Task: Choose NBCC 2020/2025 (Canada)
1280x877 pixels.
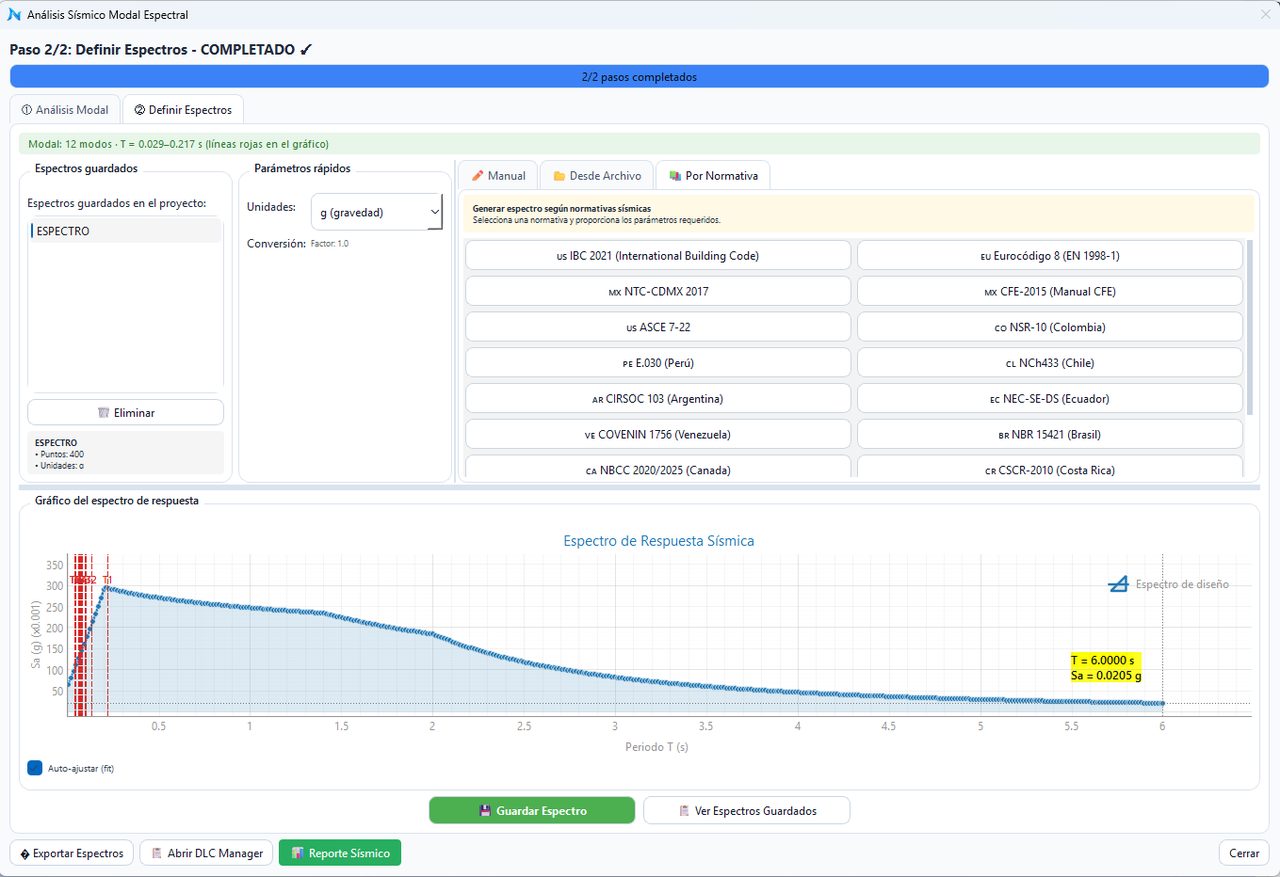Action: [x=658, y=469]
